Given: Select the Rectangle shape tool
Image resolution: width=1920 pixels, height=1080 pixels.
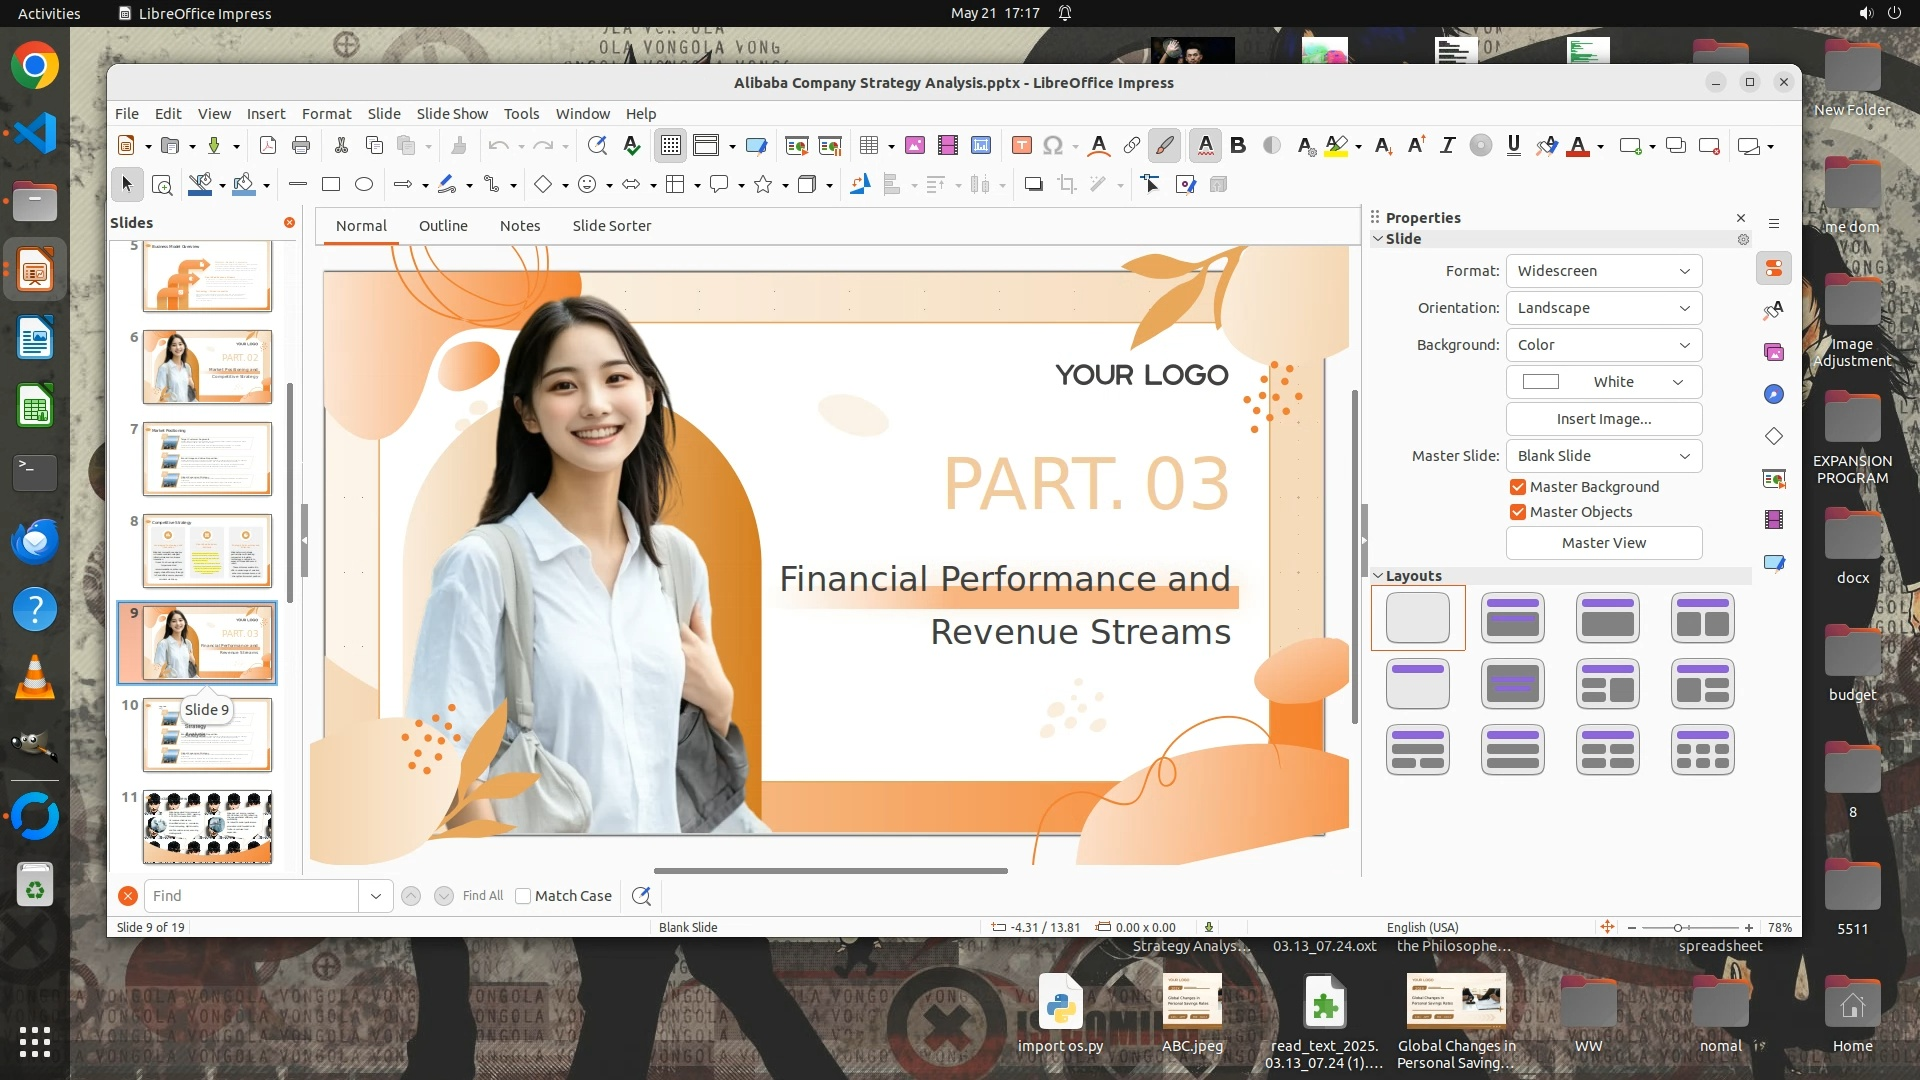Looking at the screenshot, I should click(331, 184).
